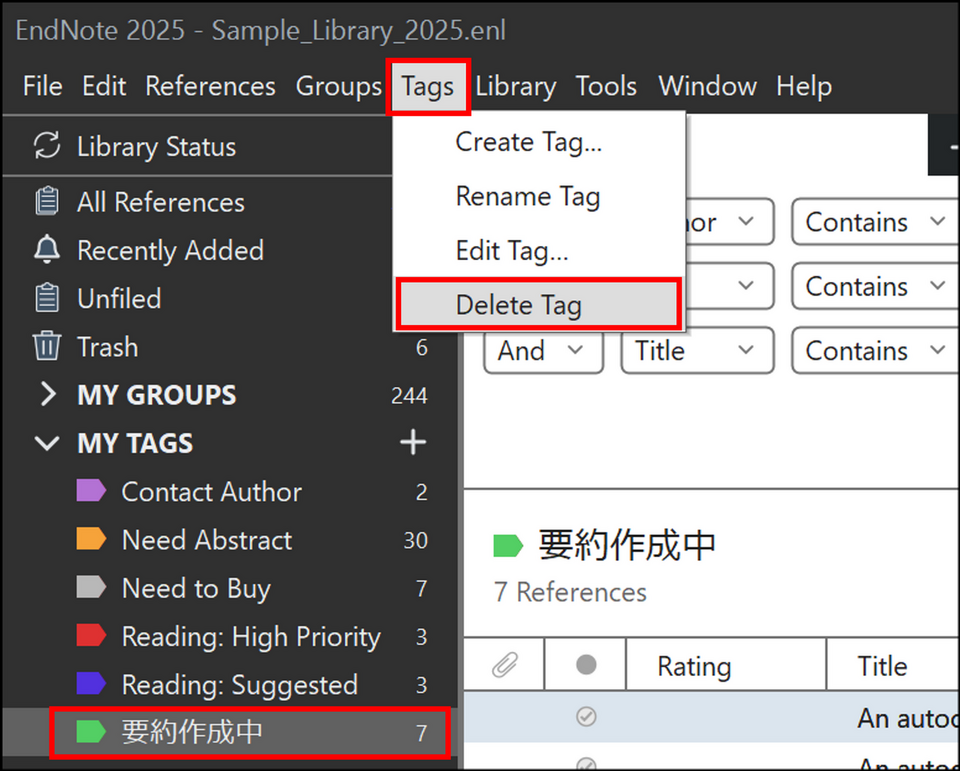Open the Trash bin icon
This screenshot has width=960, height=771.
click(46, 347)
